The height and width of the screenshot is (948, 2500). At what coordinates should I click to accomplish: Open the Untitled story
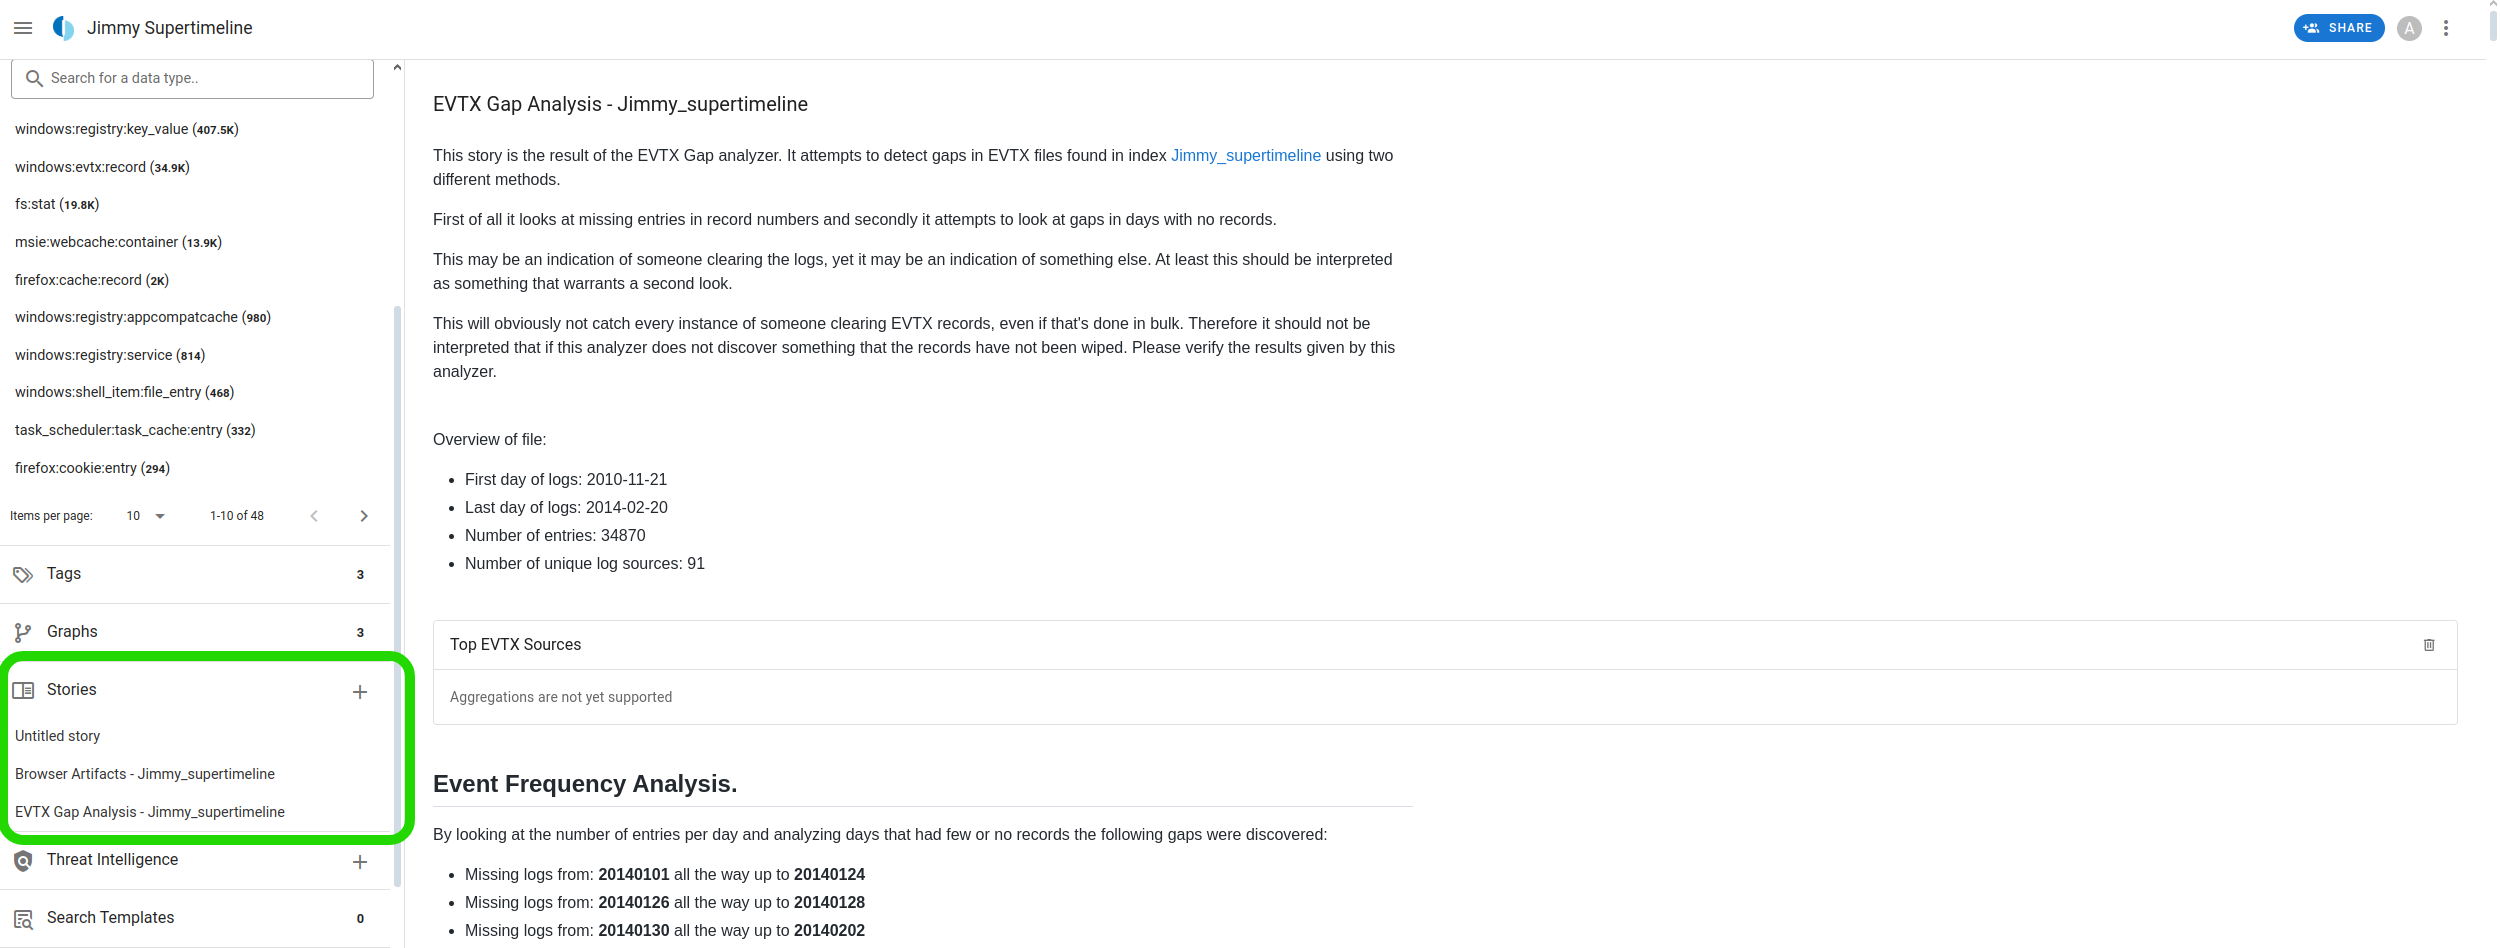point(58,736)
